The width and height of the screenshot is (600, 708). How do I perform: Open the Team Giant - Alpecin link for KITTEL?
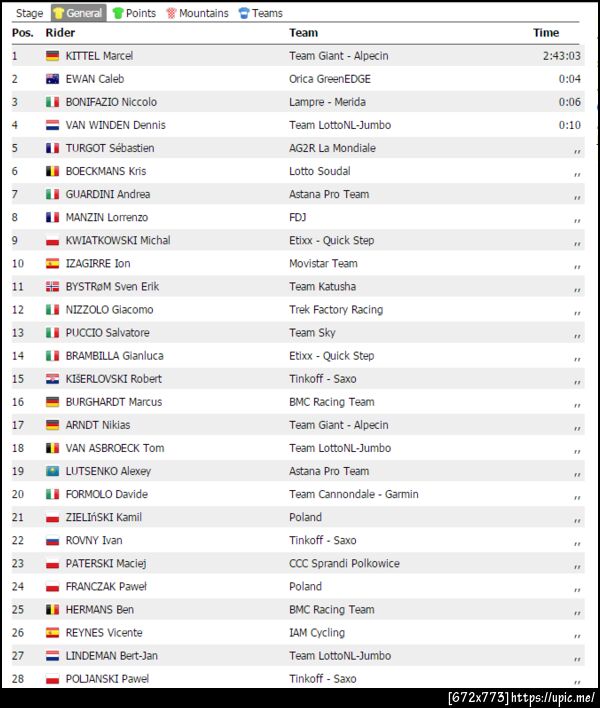pos(338,56)
